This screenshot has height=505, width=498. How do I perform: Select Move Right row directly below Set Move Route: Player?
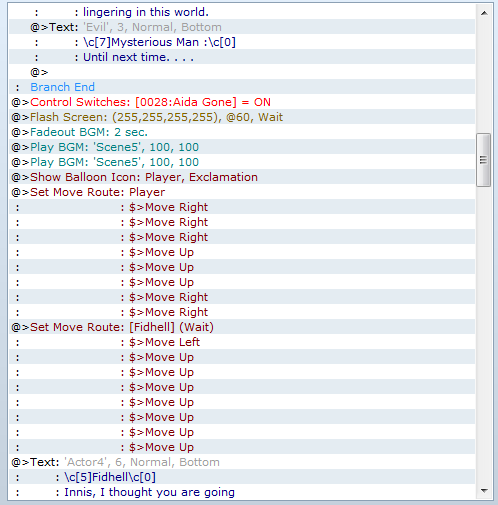tap(242, 207)
